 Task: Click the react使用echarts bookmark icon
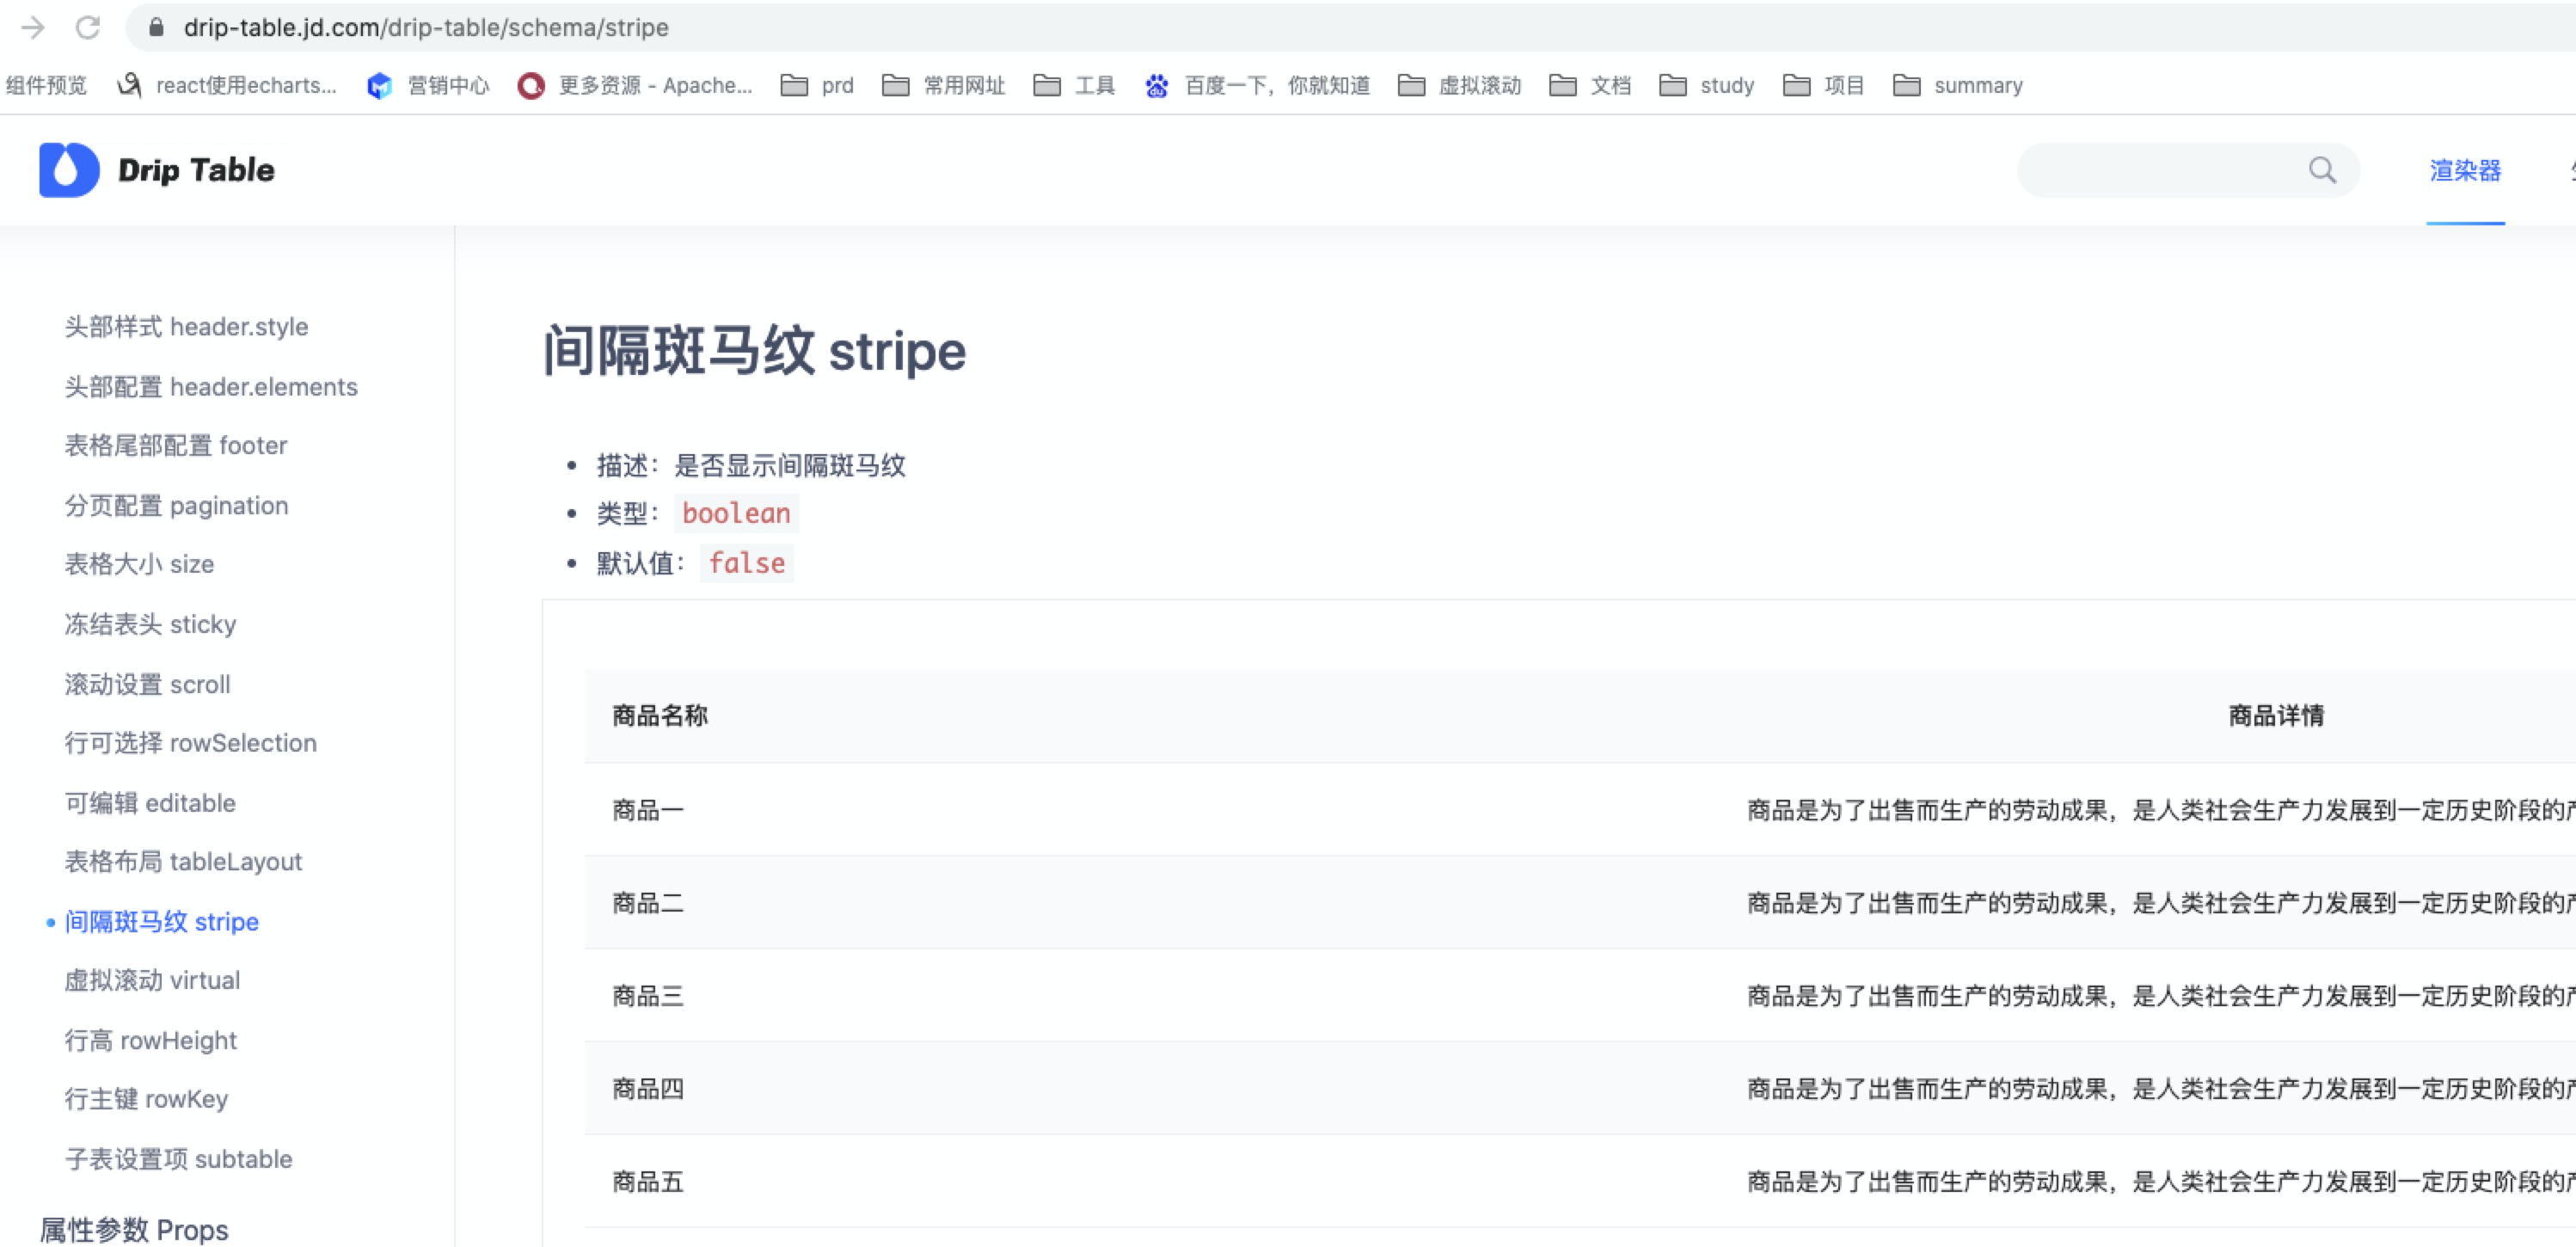coord(125,85)
